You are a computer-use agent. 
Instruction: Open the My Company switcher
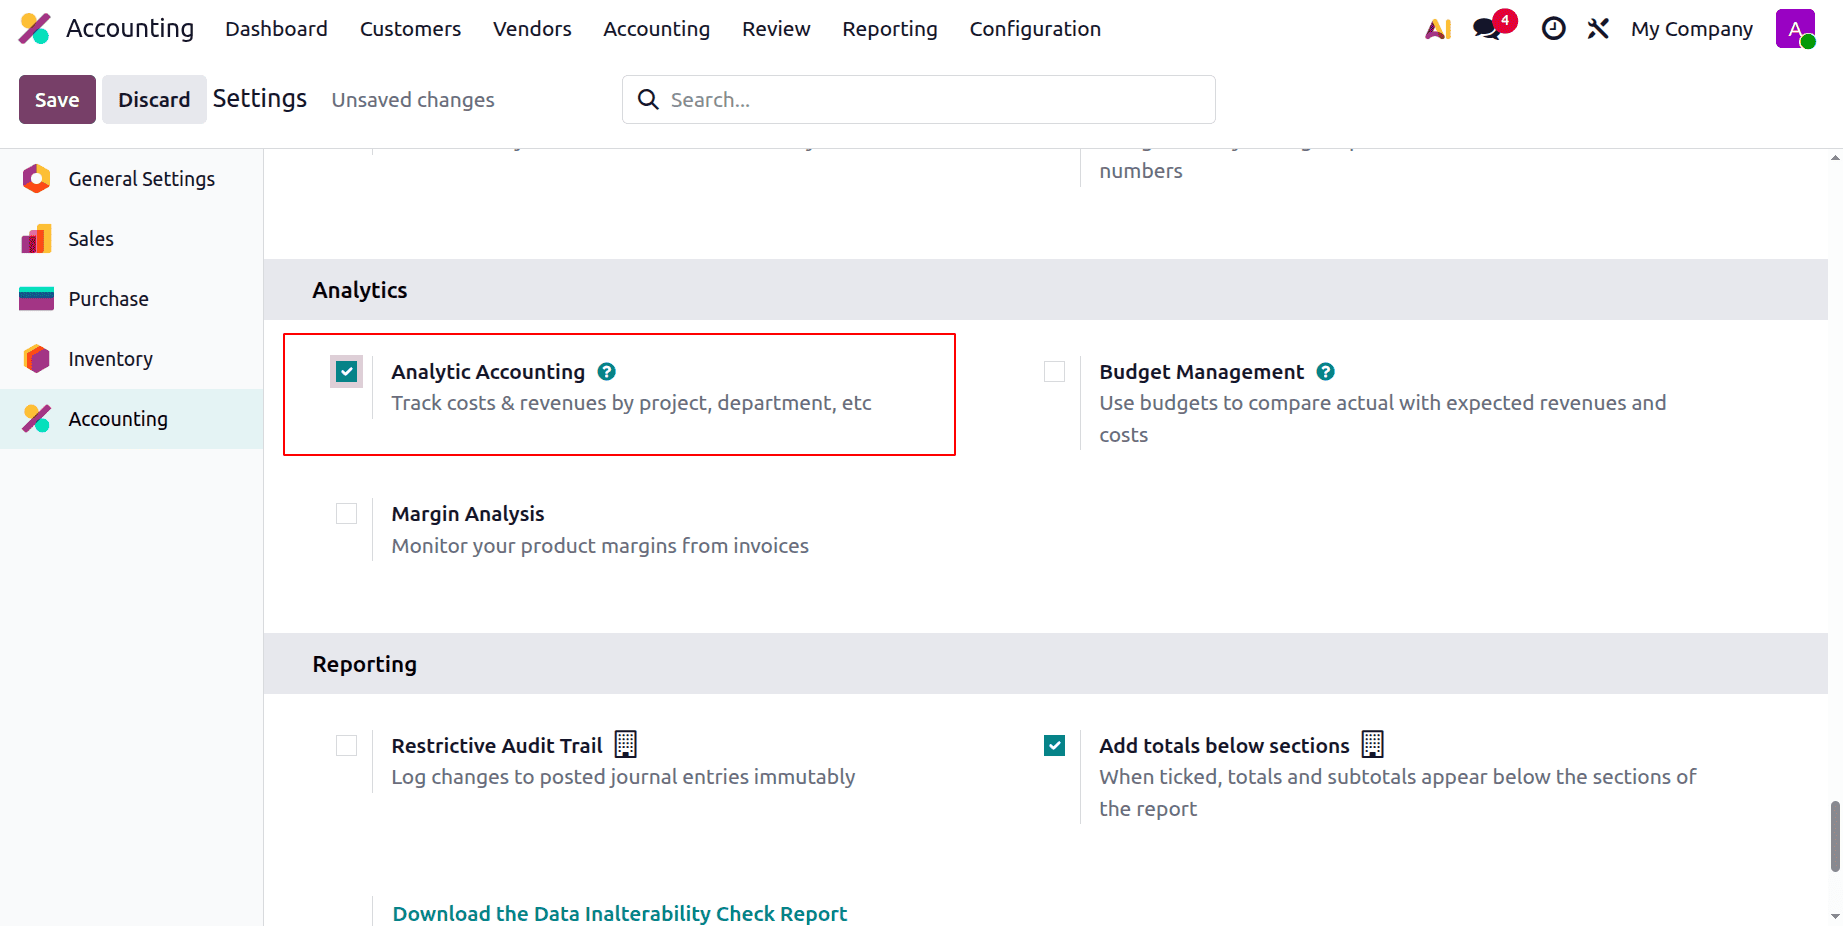pyautogui.click(x=1692, y=29)
